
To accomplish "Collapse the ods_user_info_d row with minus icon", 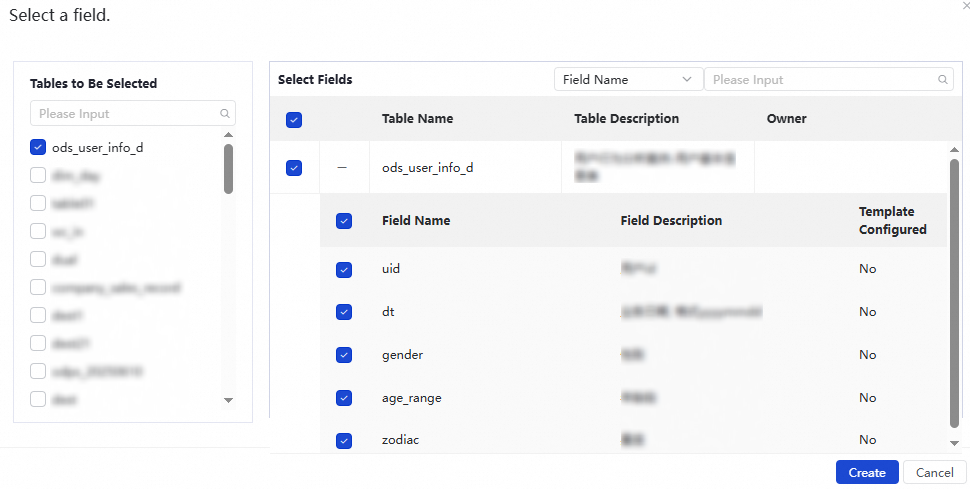I will 342,168.
